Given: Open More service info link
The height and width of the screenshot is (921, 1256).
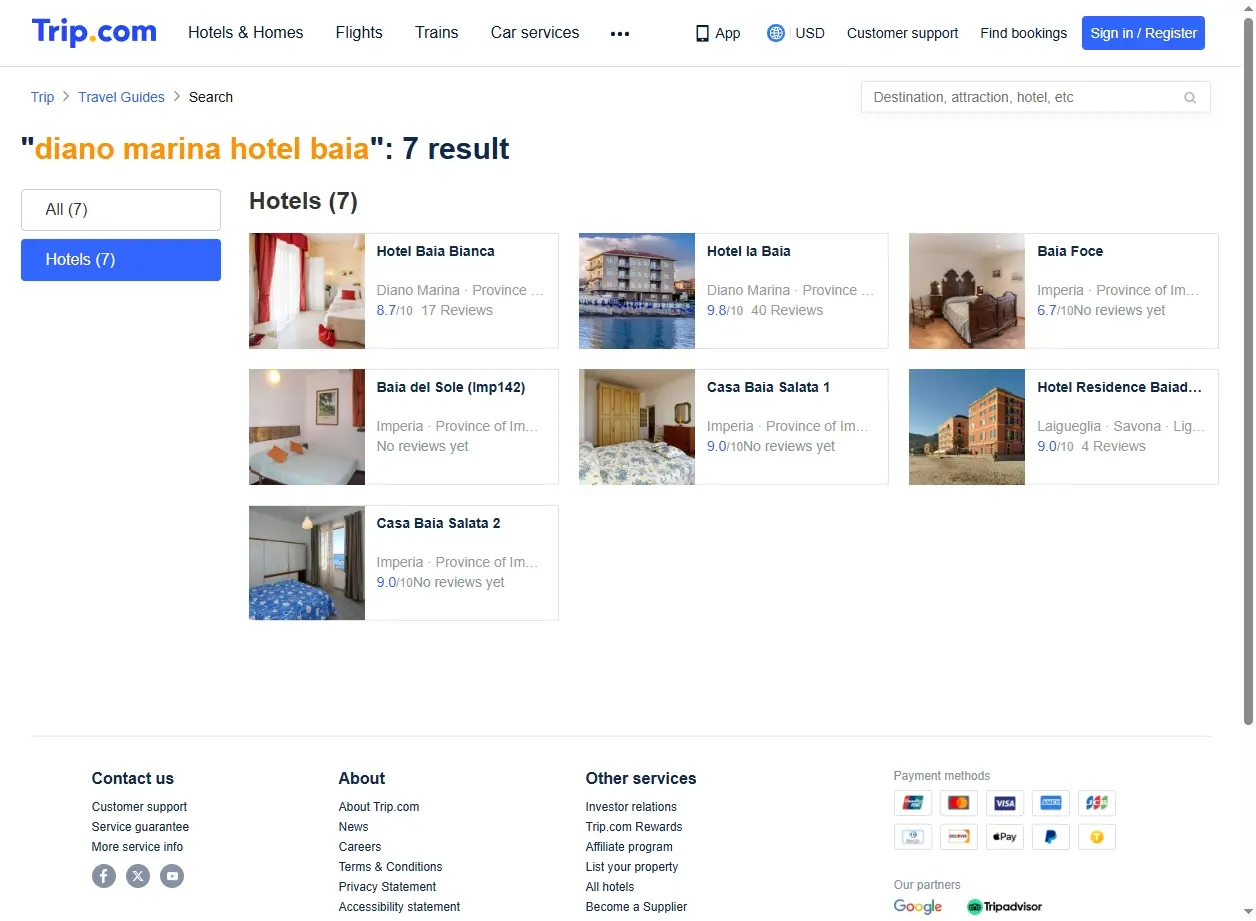Looking at the screenshot, I should (x=137, y=847).
